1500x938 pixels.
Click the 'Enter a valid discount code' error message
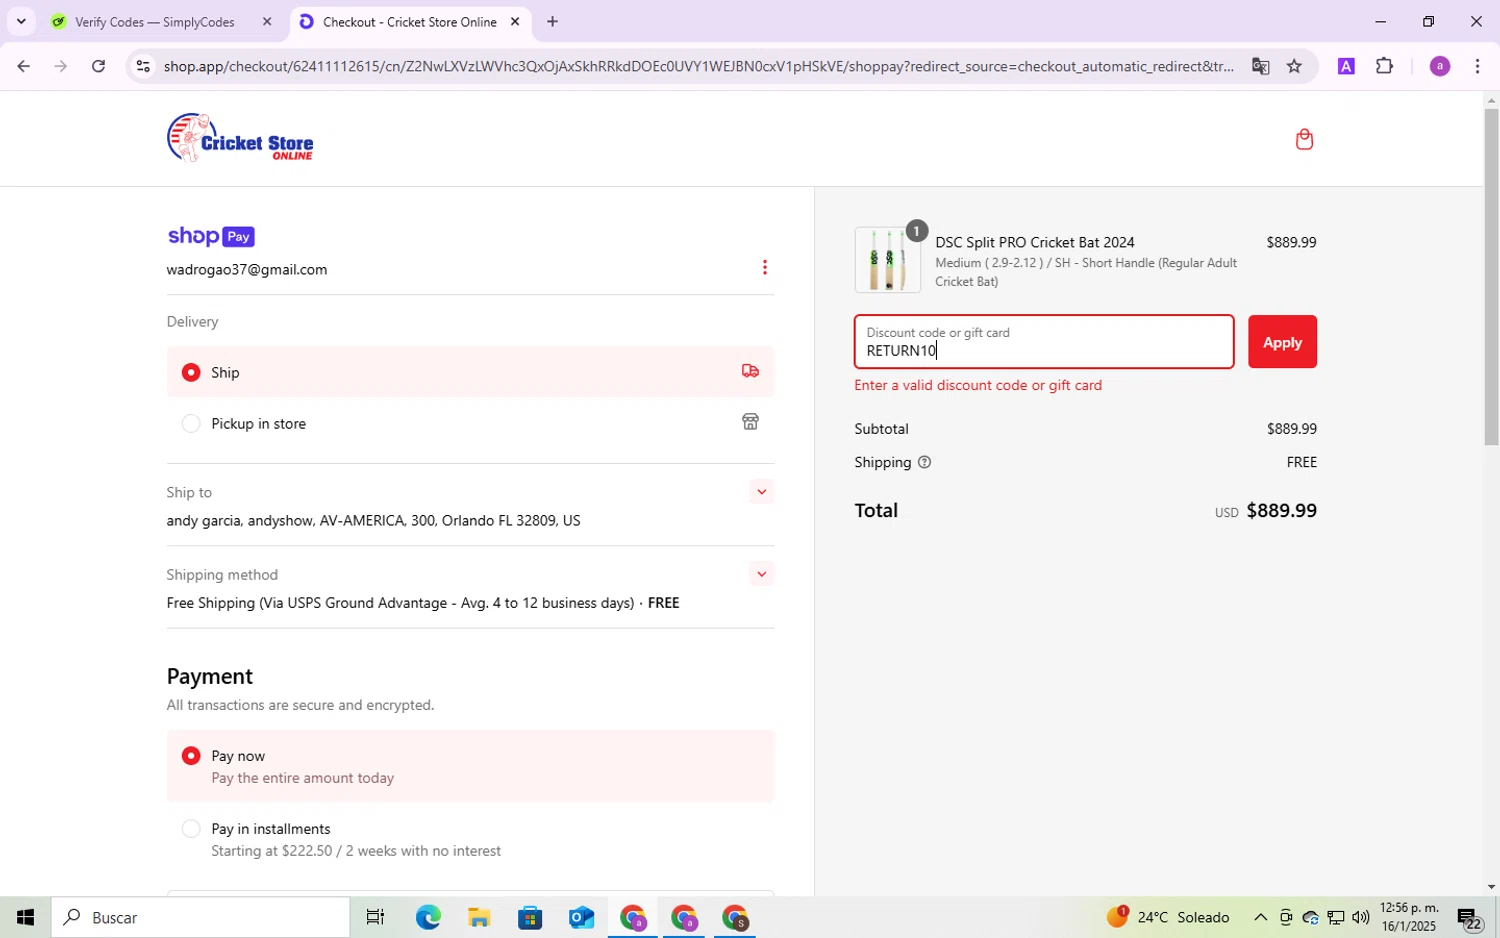click(x=978, y=385)
